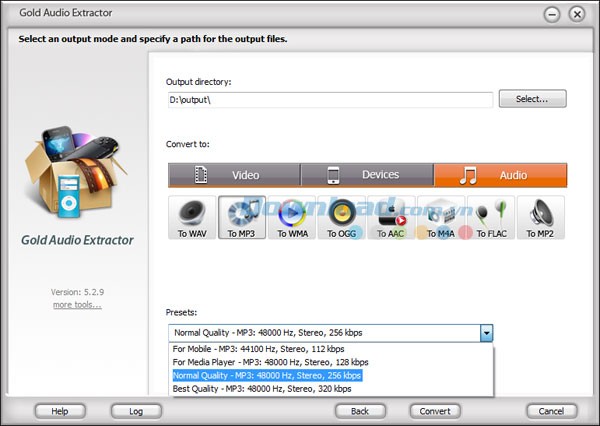Select the To OGG format icon
The width and height of the screenshot is (600, 426).
pyautogui.click(x=341, y=217)
